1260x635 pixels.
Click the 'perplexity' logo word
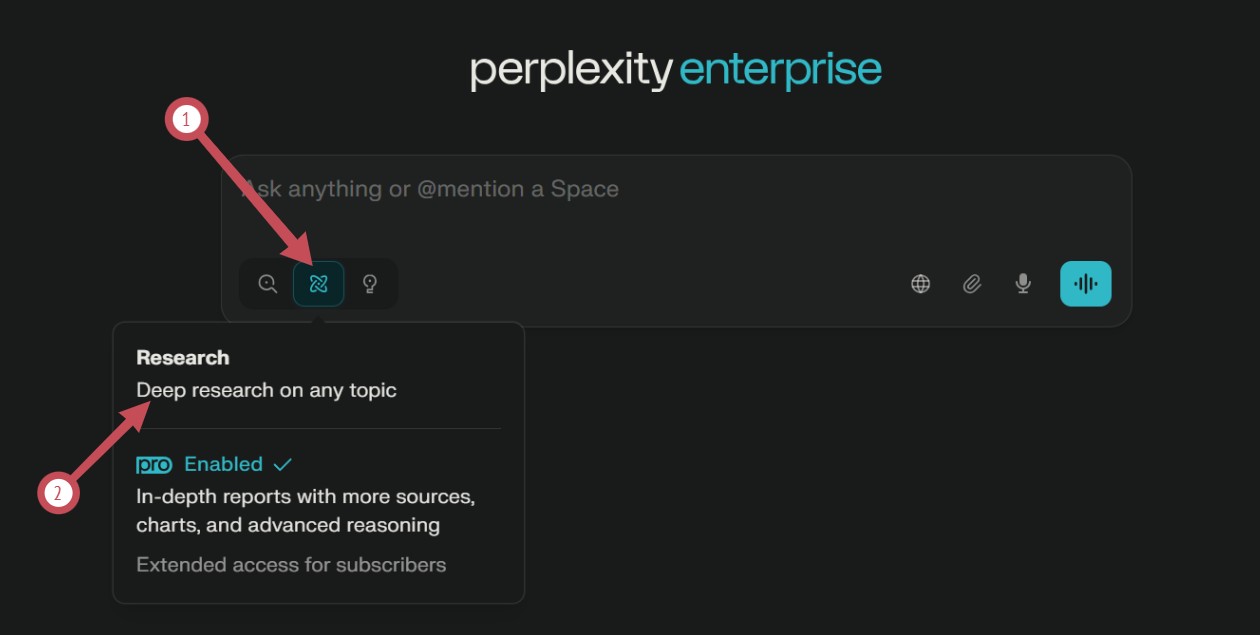[571, 71]
